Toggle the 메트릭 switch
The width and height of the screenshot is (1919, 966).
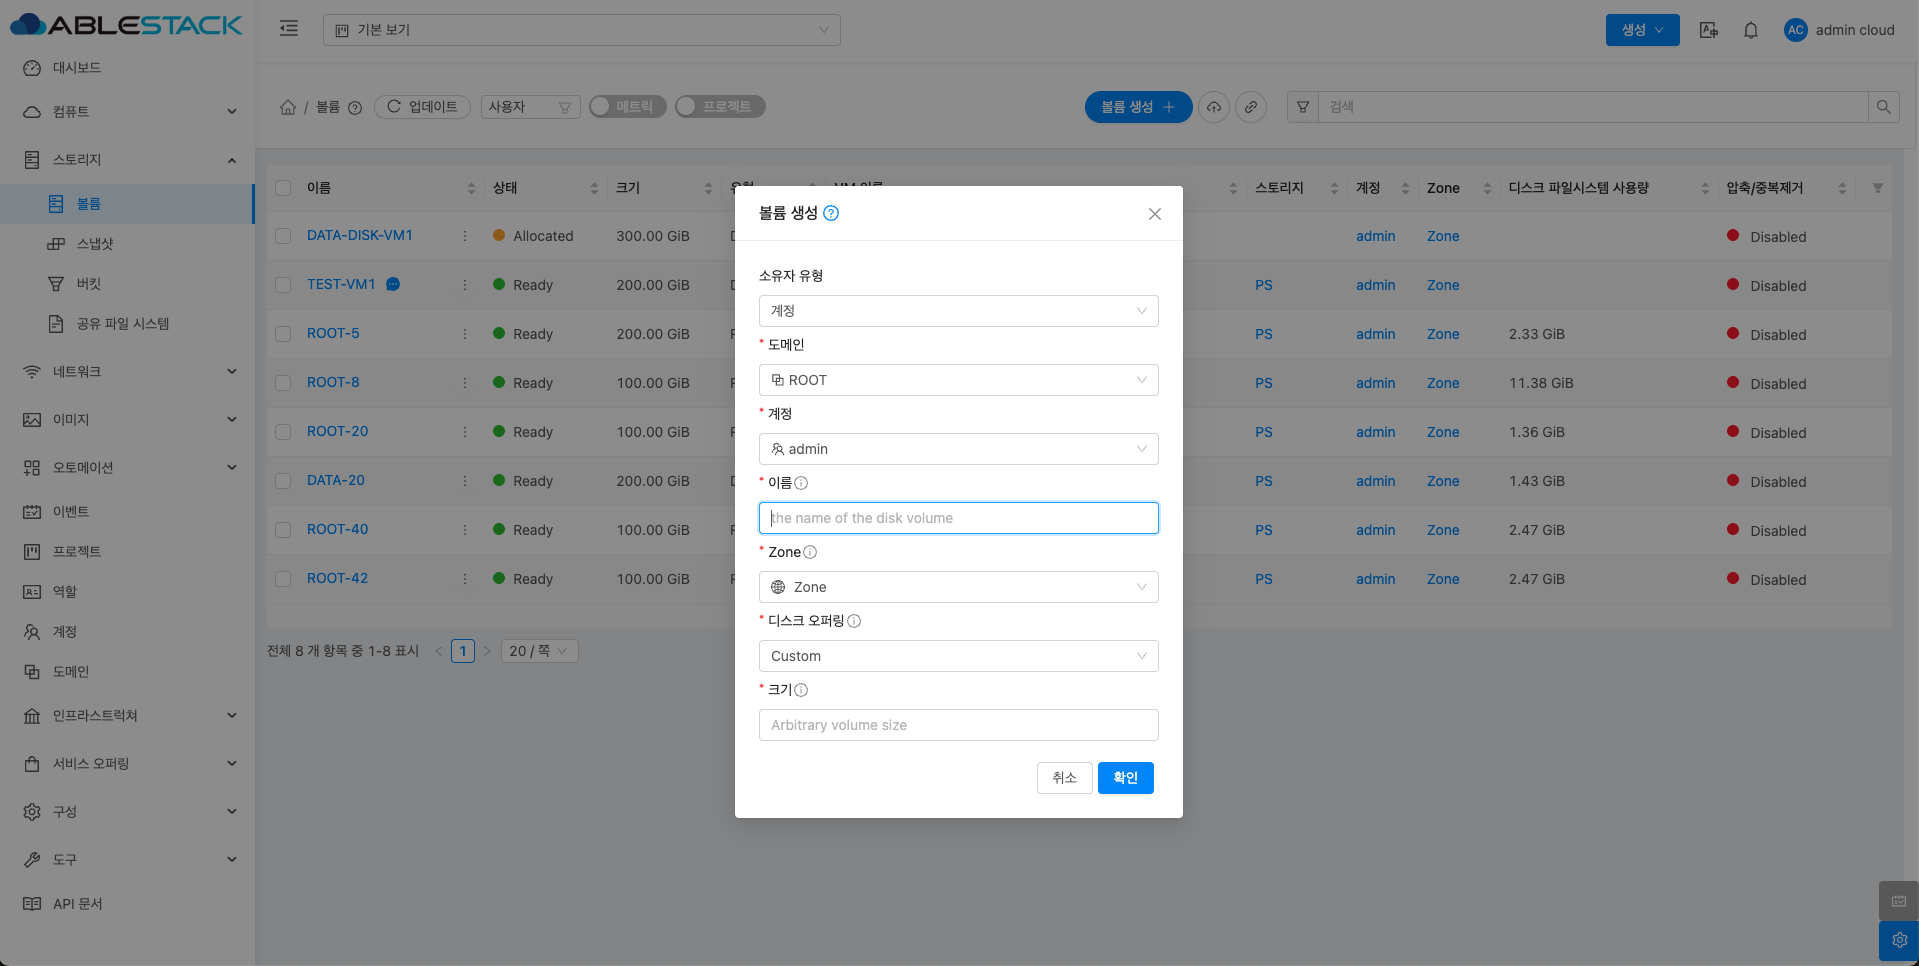[x=627, y=107]
